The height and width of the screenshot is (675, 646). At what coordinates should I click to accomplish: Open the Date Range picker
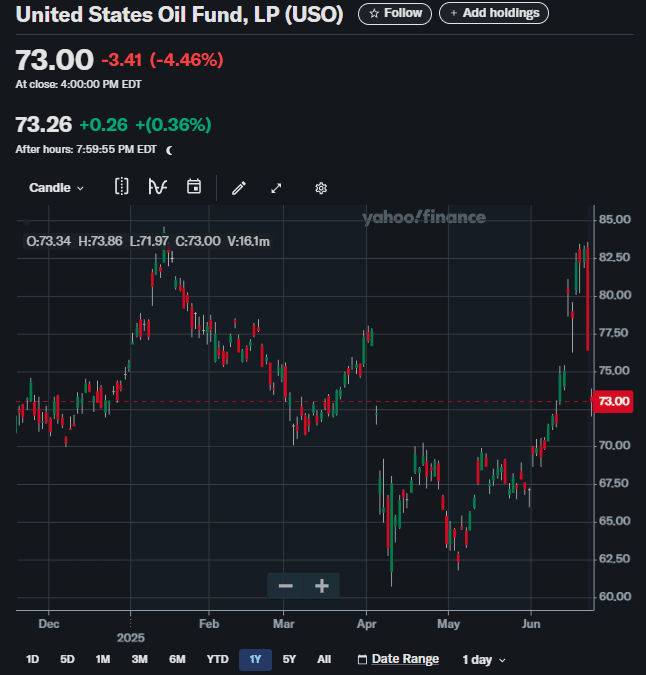click(x=397, y=659)
